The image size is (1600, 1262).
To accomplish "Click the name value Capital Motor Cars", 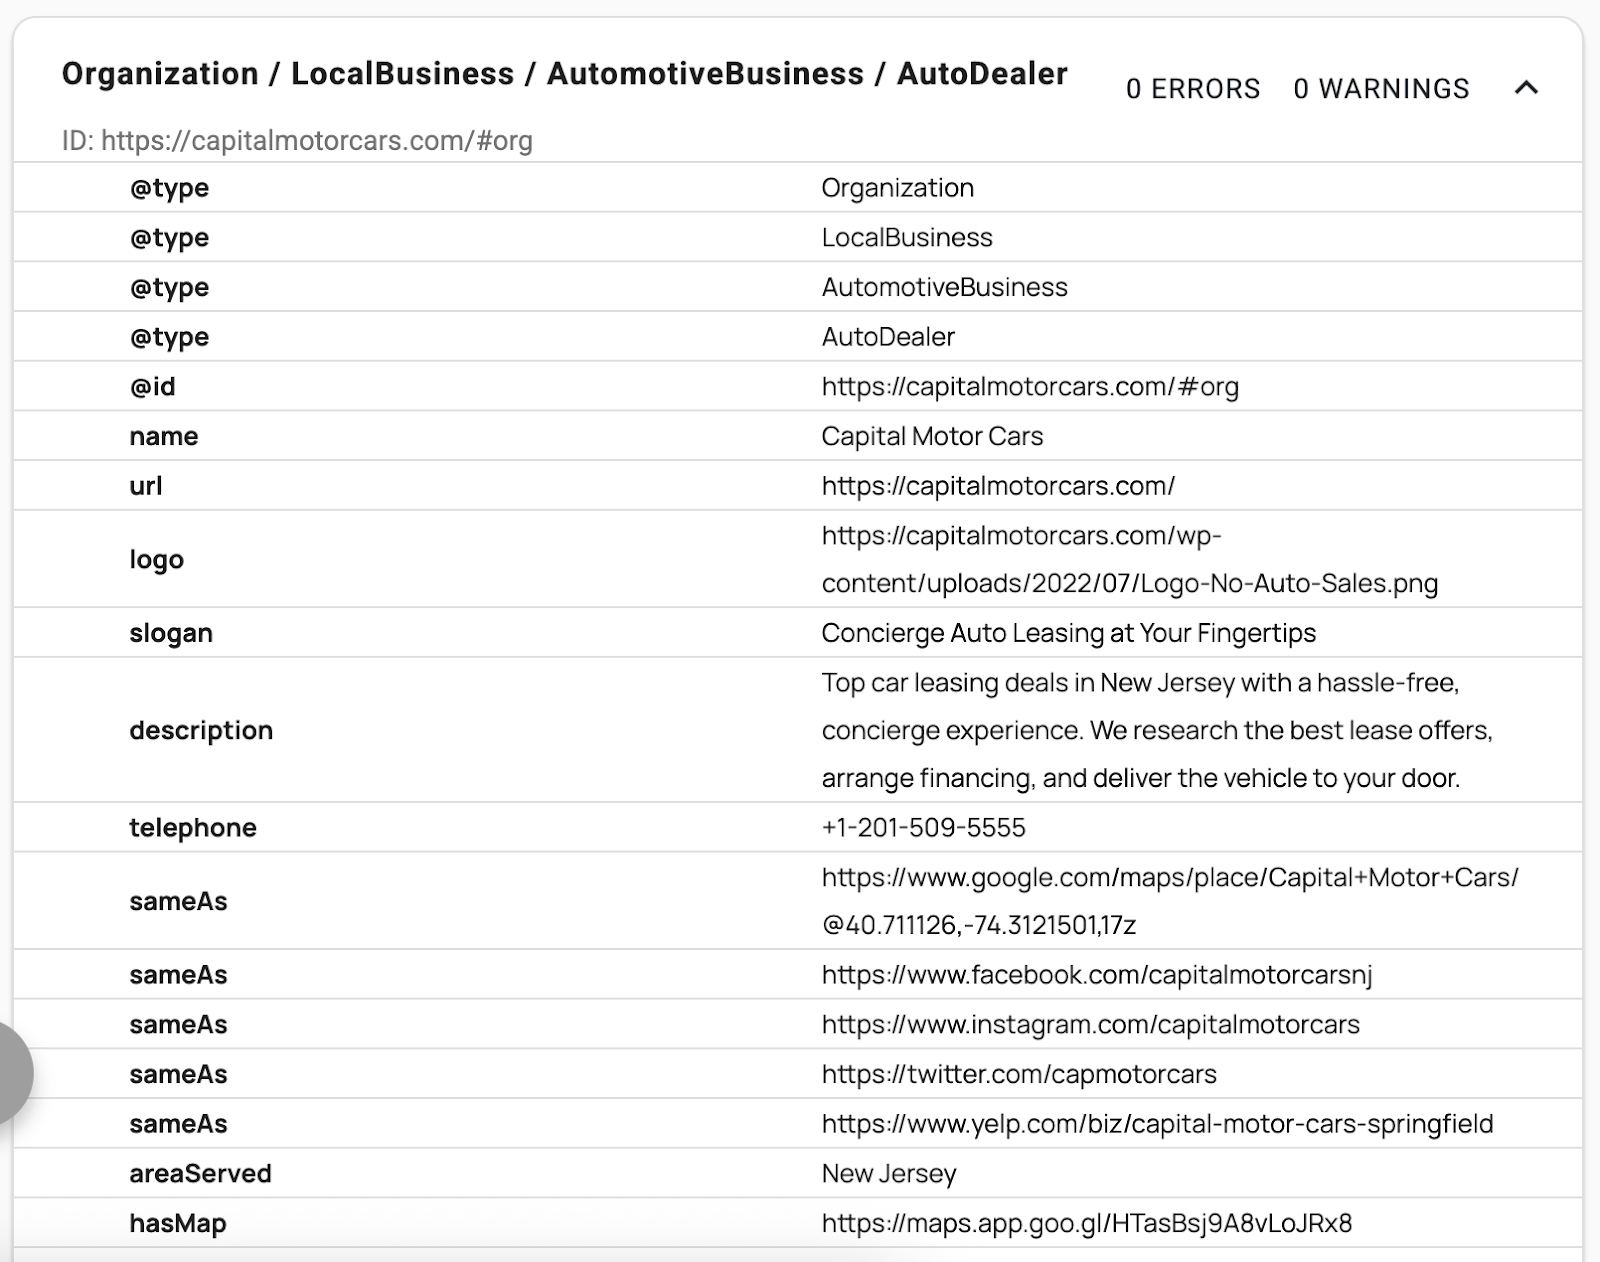I will coord(931,437).
